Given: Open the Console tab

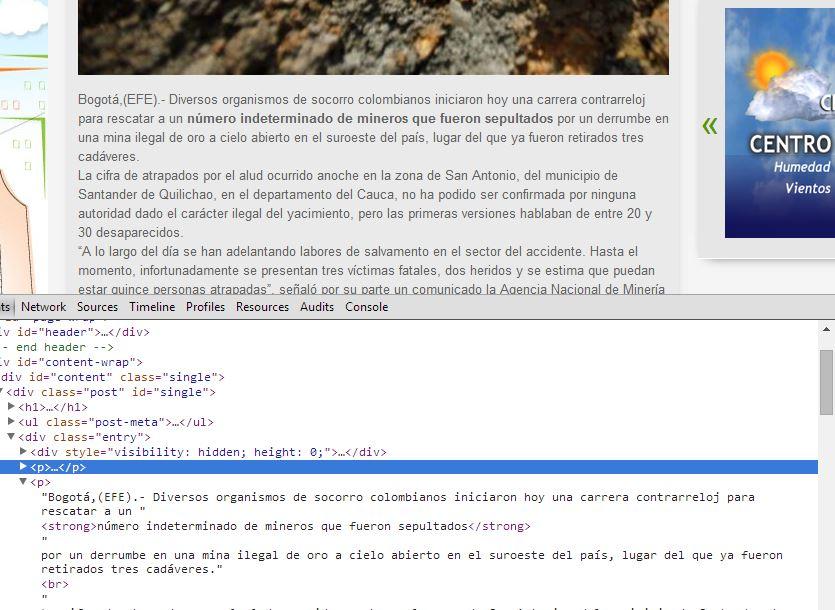Looking at the screenshot, I should click(x=367, y=307).
